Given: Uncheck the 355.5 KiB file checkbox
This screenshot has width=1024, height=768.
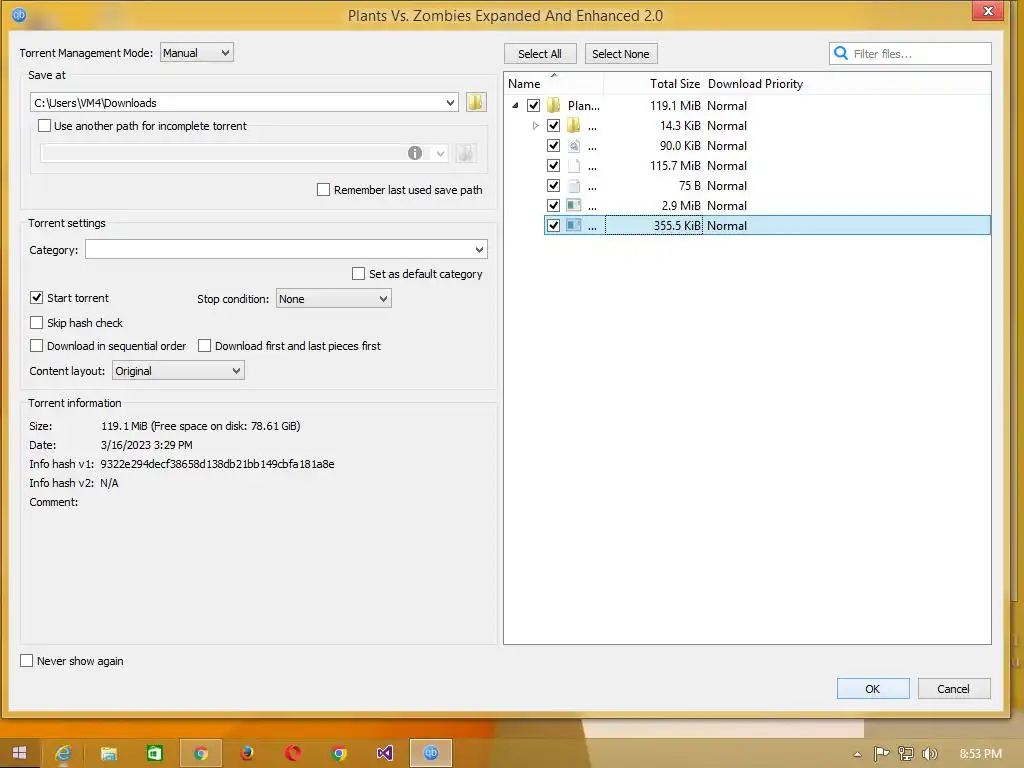Looking at the screenshot, I should [554, 225].
